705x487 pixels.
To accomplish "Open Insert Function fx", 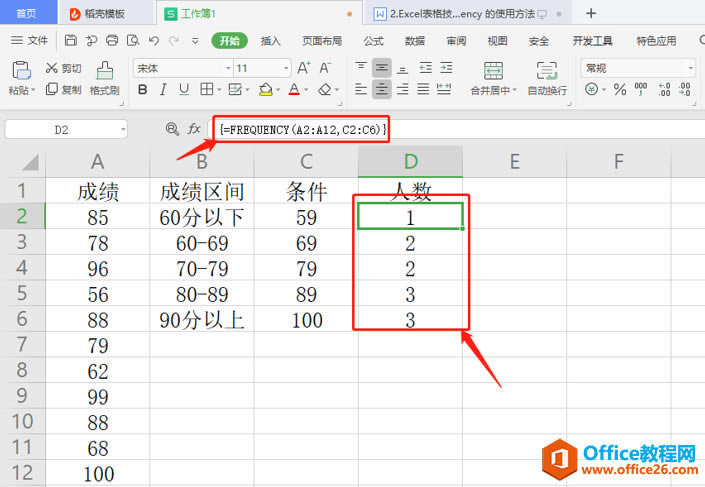I will [x=194, y=130].
